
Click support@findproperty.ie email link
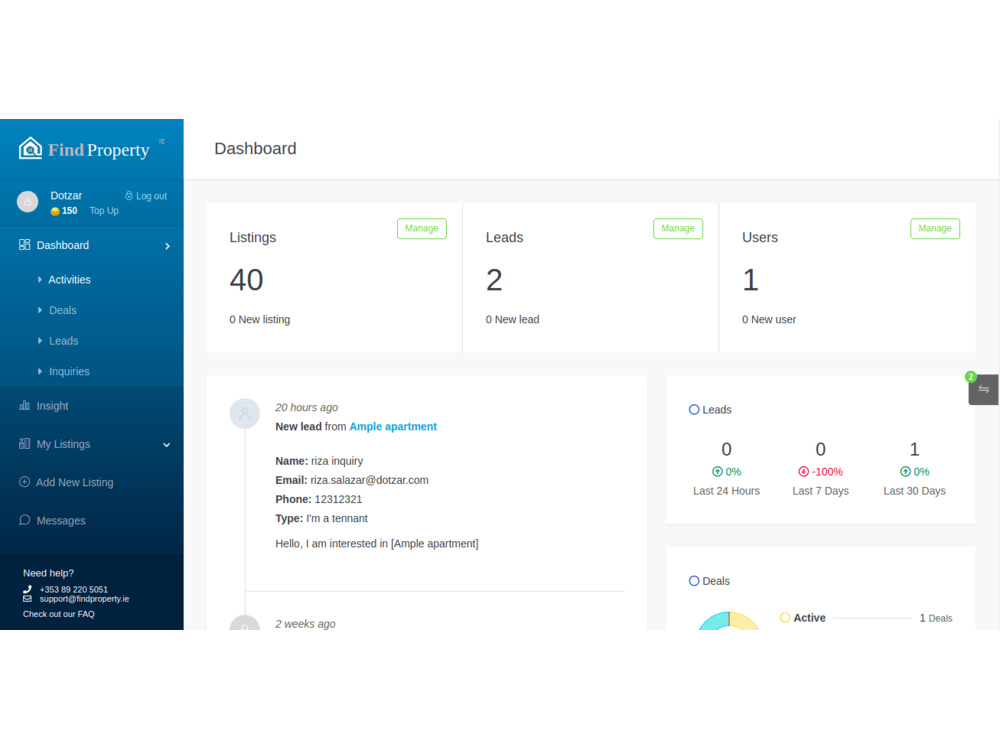(x=84, y=599)
